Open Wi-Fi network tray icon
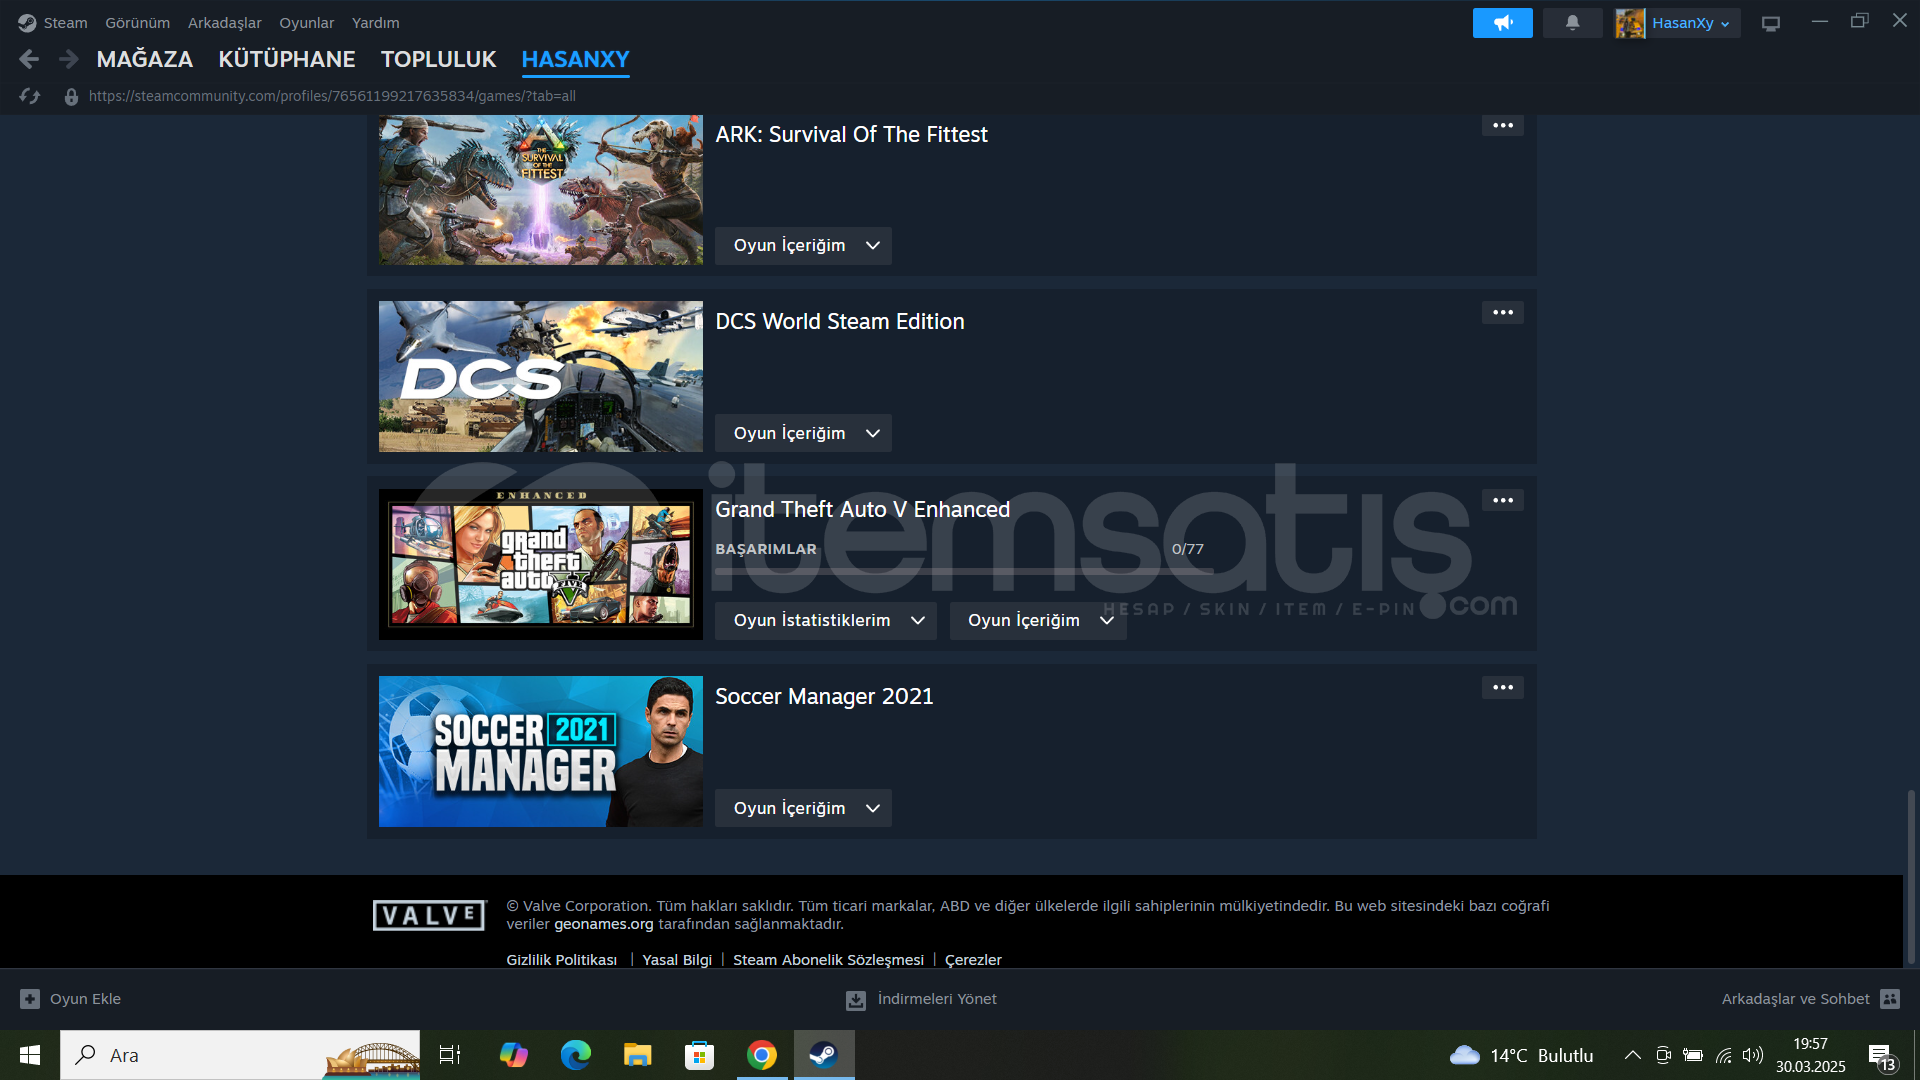This screenshot has height=1080, width=1920. coord(1724,1055)
